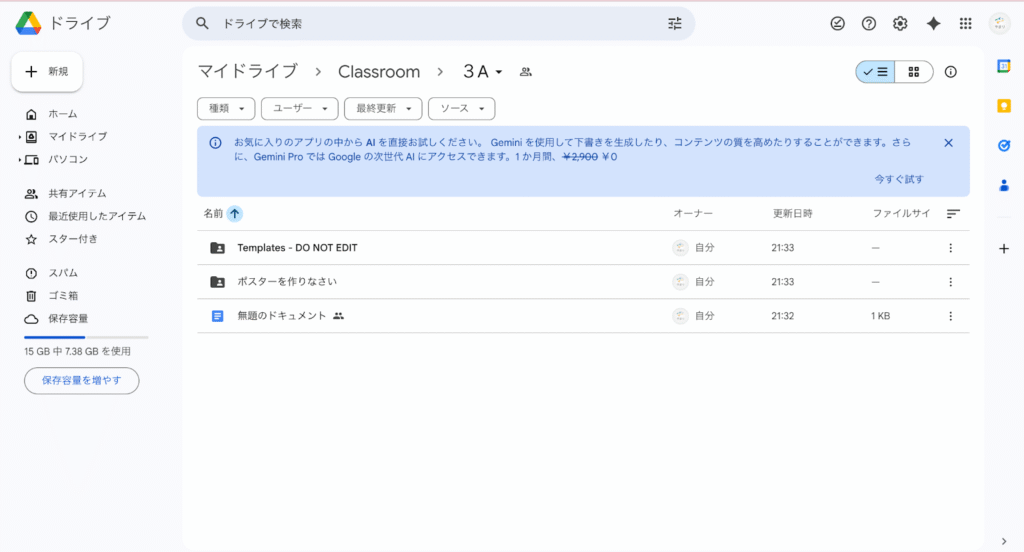1024x552 pixels.
Task: Open Google Tasks in side panel
Action: 1004,145
